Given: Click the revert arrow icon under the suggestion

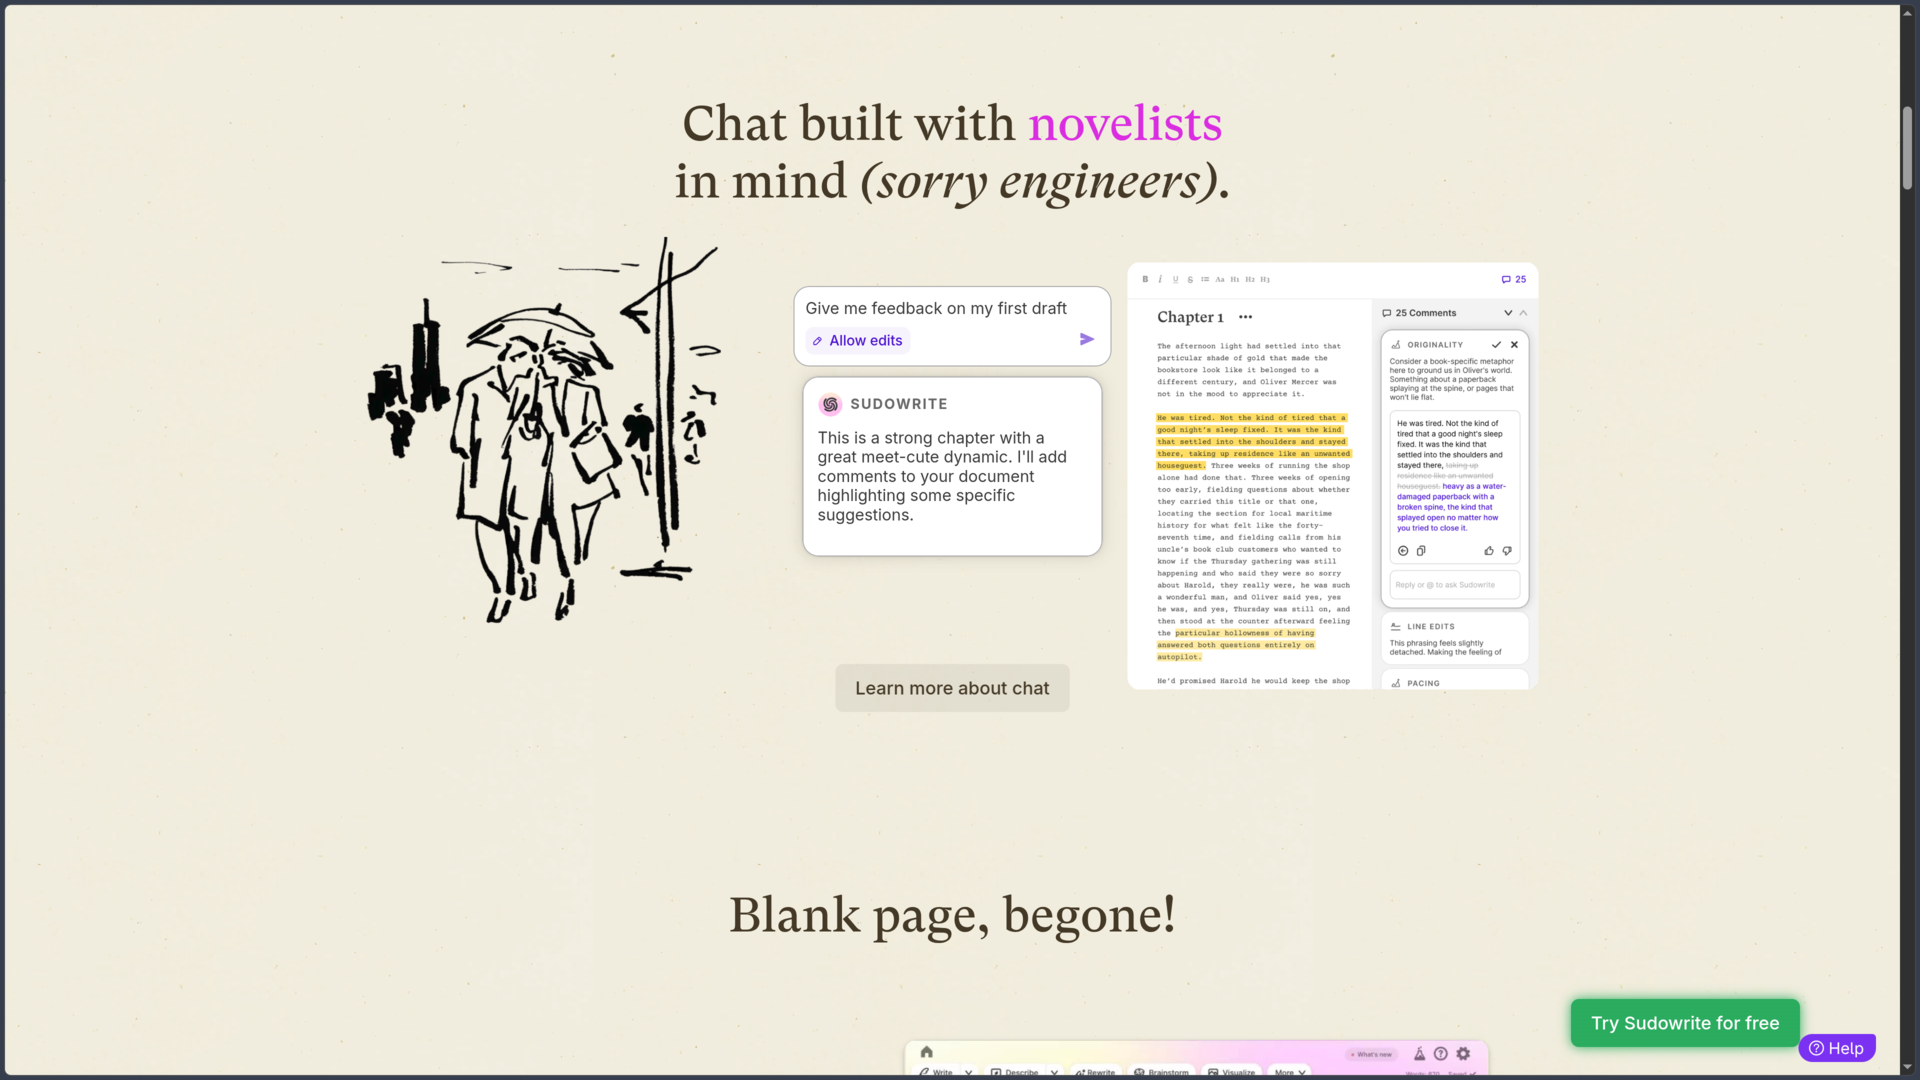Looking at the screenshot, I should [1403, 551].
